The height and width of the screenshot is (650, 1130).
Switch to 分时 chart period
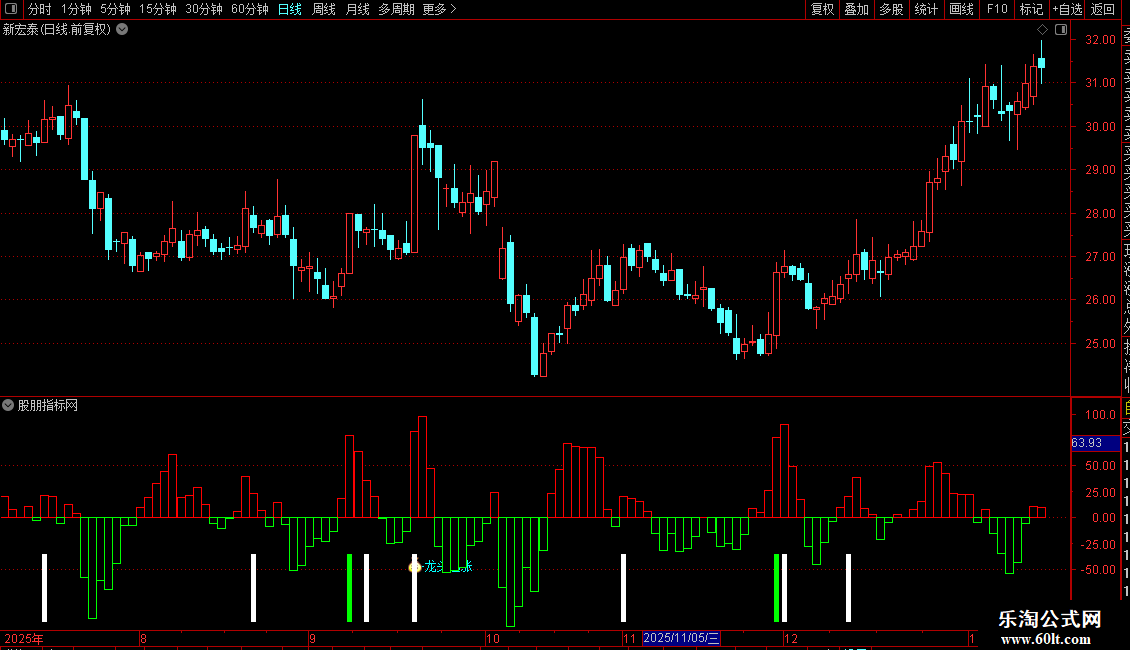(x=40, y=9)
